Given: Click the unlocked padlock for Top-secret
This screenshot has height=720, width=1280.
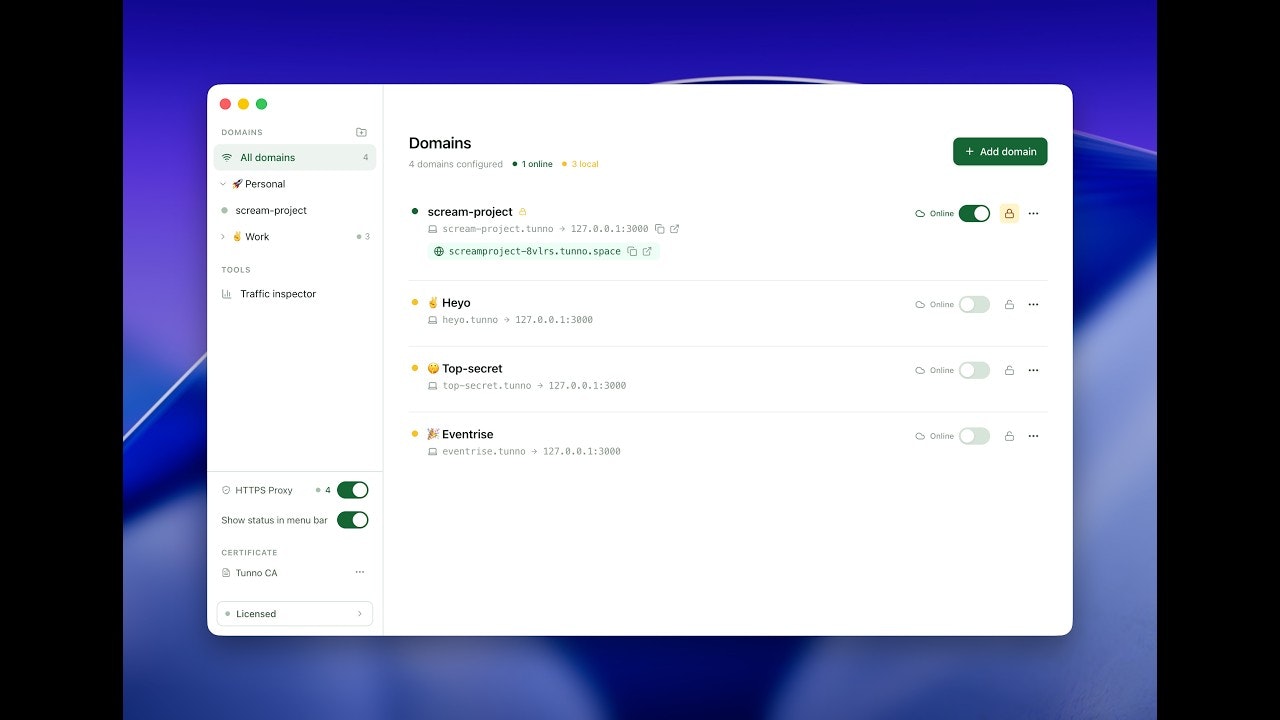Looking at the screenshot, I should pyautogui.click(x=1009, y=370).
